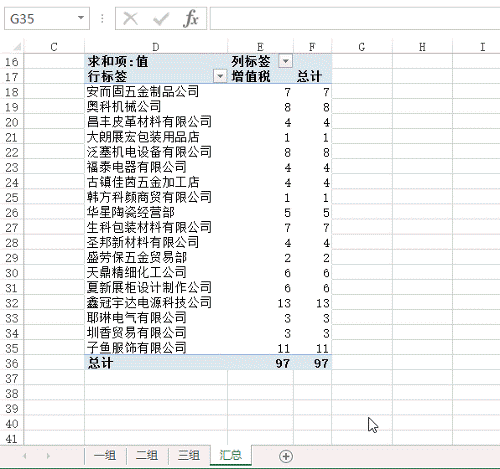Select cell 华星陶瓷经营部

pos(156,212)
